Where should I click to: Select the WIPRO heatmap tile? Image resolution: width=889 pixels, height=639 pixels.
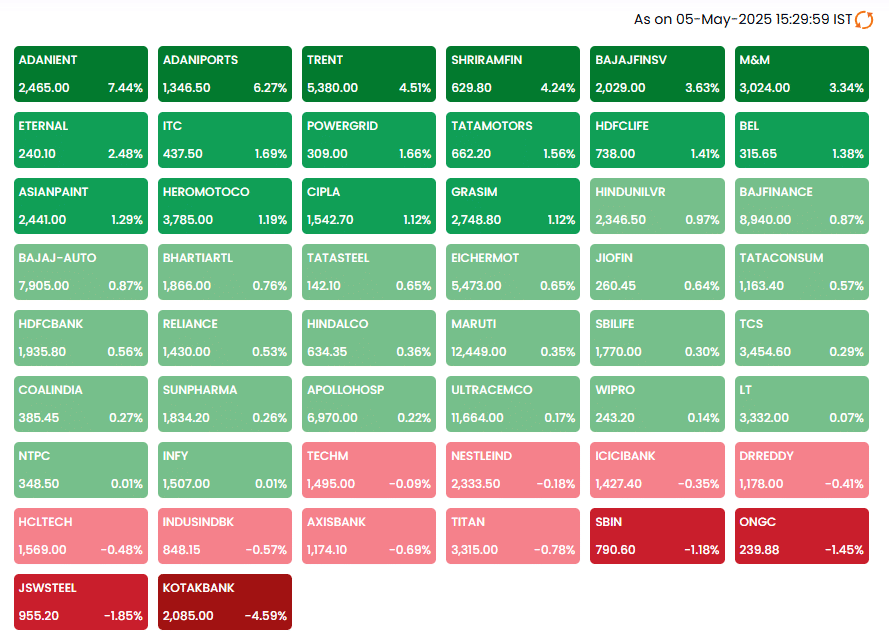pos(657,404)
